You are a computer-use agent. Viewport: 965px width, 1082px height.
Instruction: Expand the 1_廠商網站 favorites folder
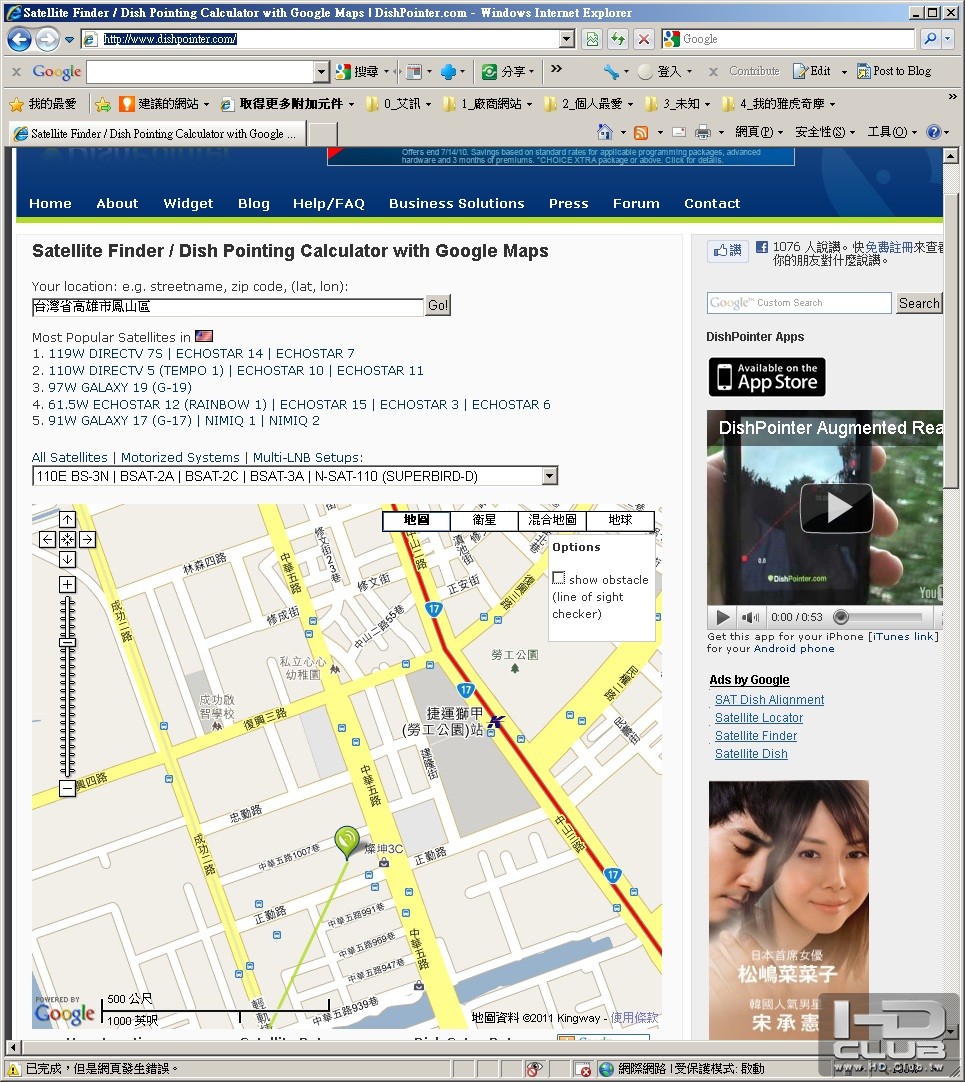[x=487, y=104]
